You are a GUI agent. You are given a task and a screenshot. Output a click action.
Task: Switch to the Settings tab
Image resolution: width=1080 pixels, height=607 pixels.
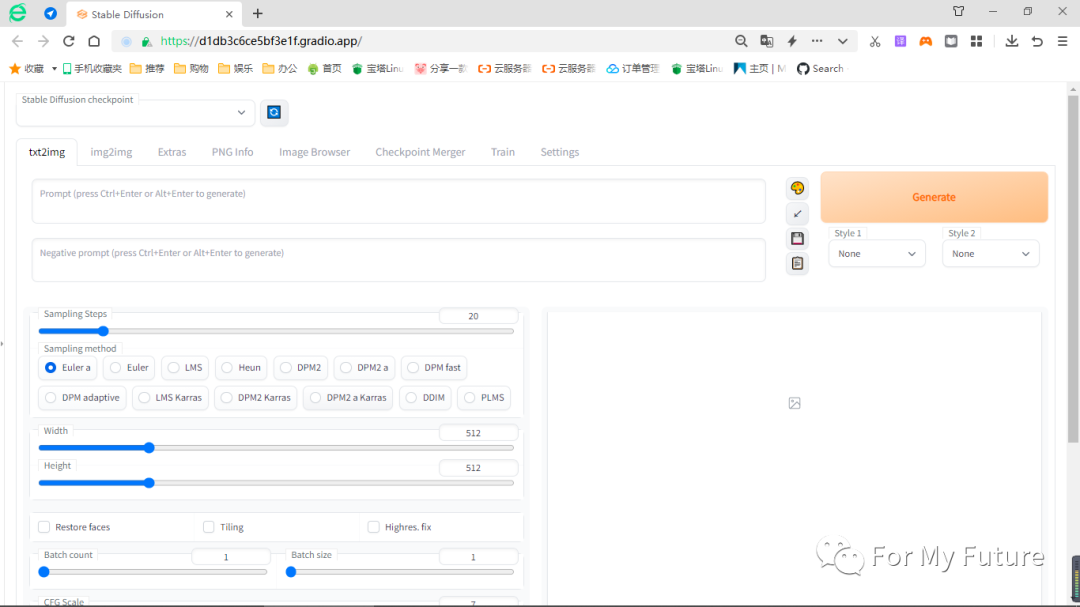[559, 152]
